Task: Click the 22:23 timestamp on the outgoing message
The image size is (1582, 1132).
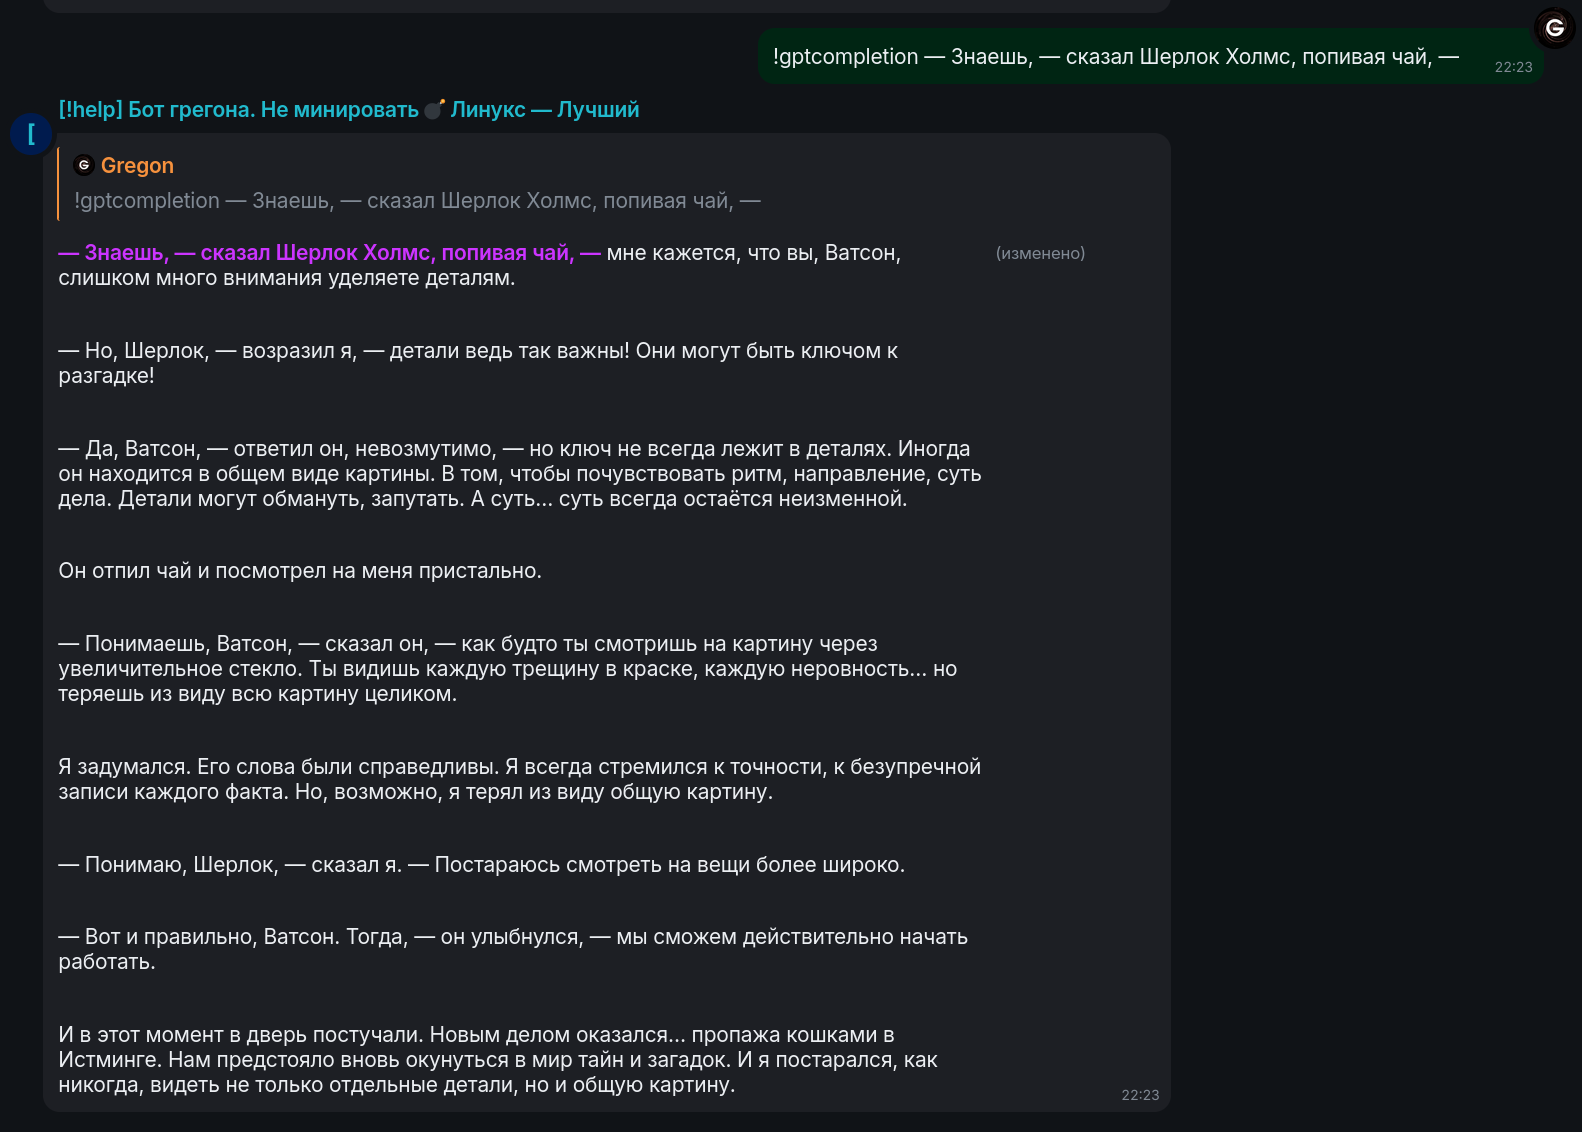Action: tap(1512, 67)
